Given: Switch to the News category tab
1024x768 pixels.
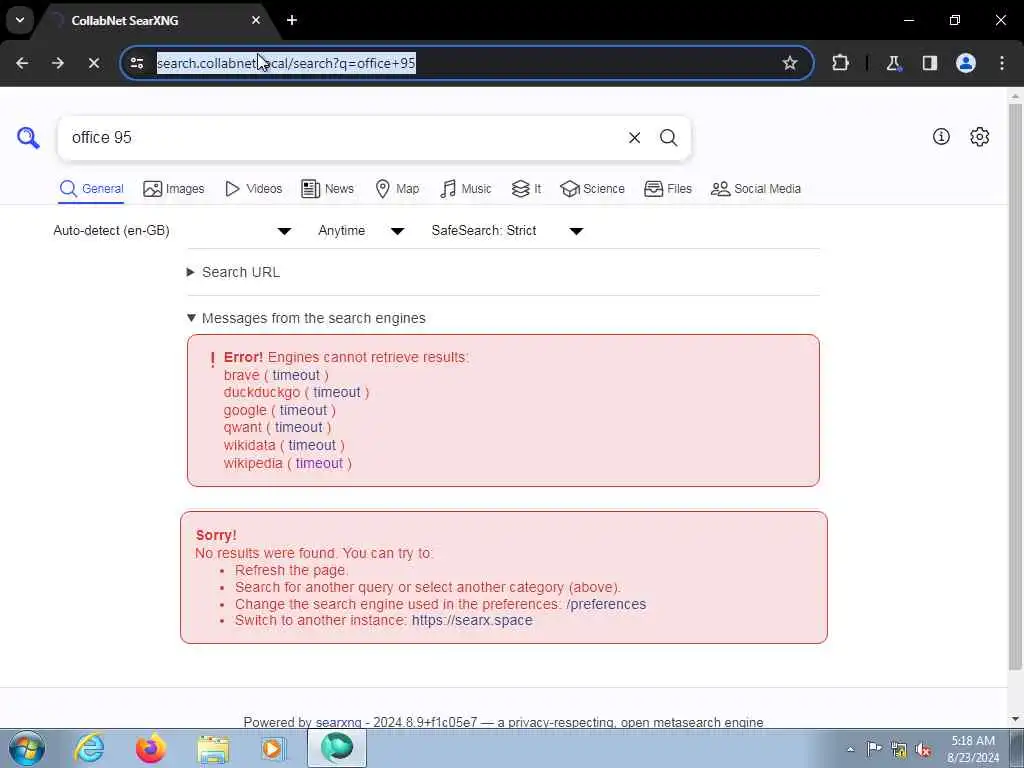Looking at the screenshot, I should tap(327, 189).
